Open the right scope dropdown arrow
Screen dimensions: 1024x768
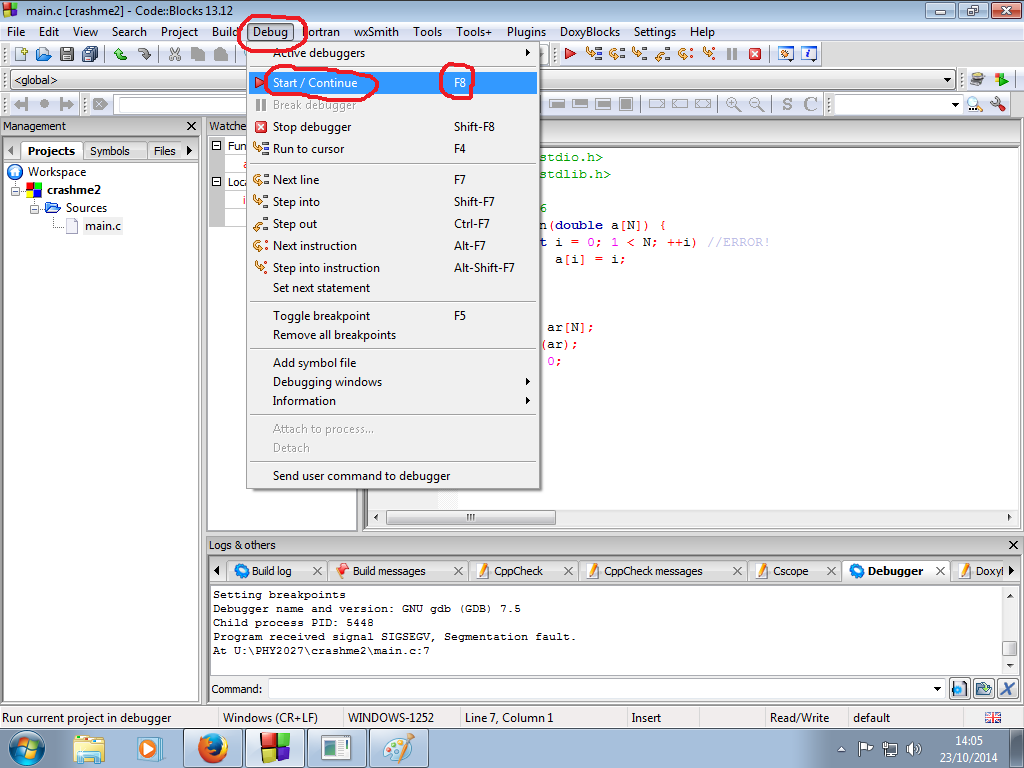948,80
